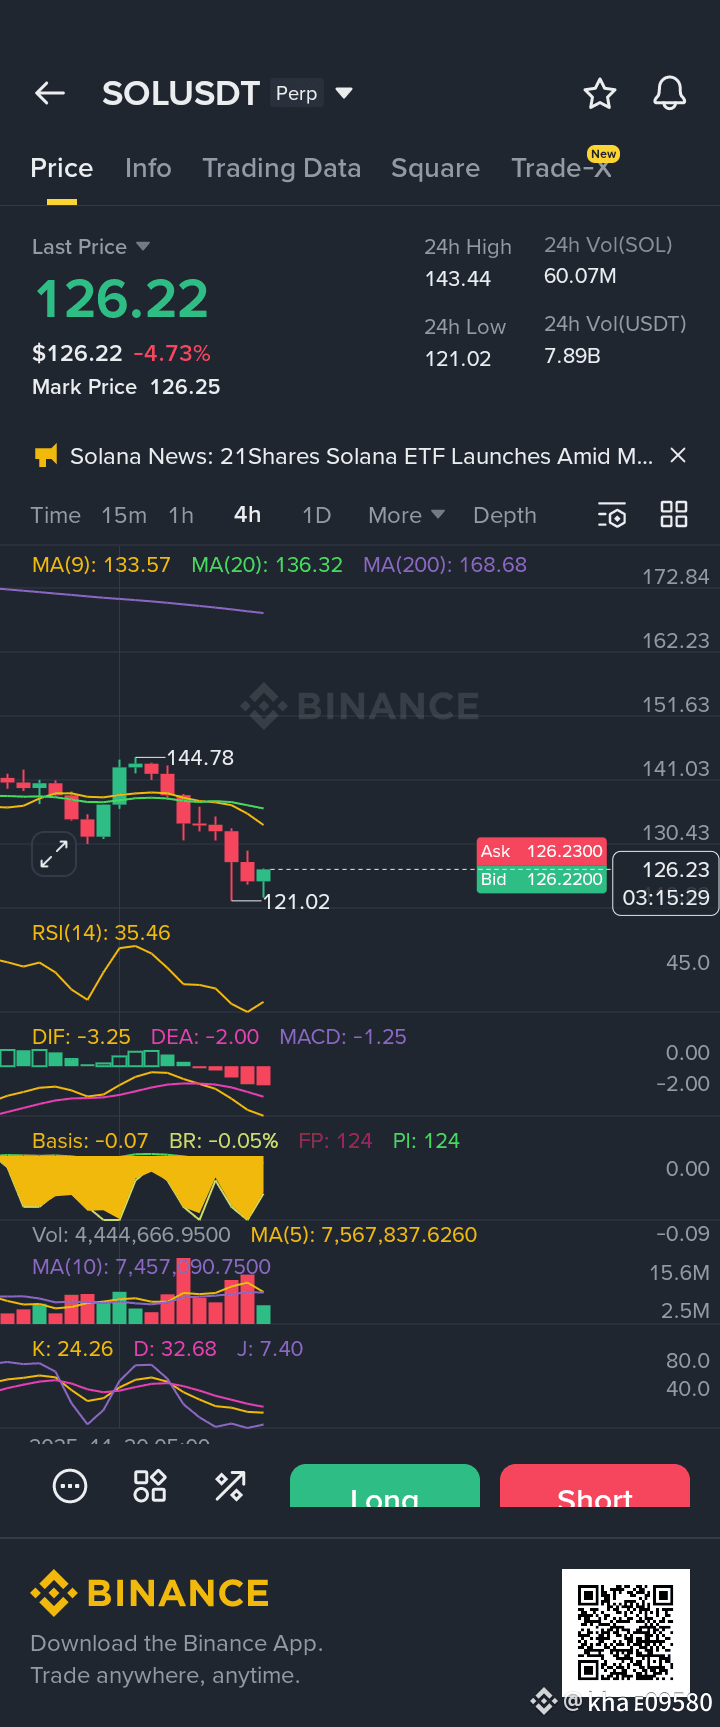Open the chart layout grid icon

(x=674, y=514)
